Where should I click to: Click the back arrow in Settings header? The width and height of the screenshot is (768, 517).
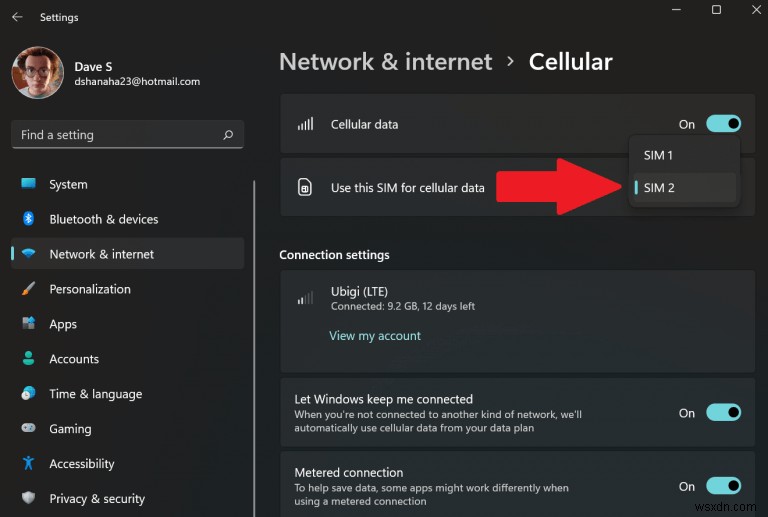[17, 17]
